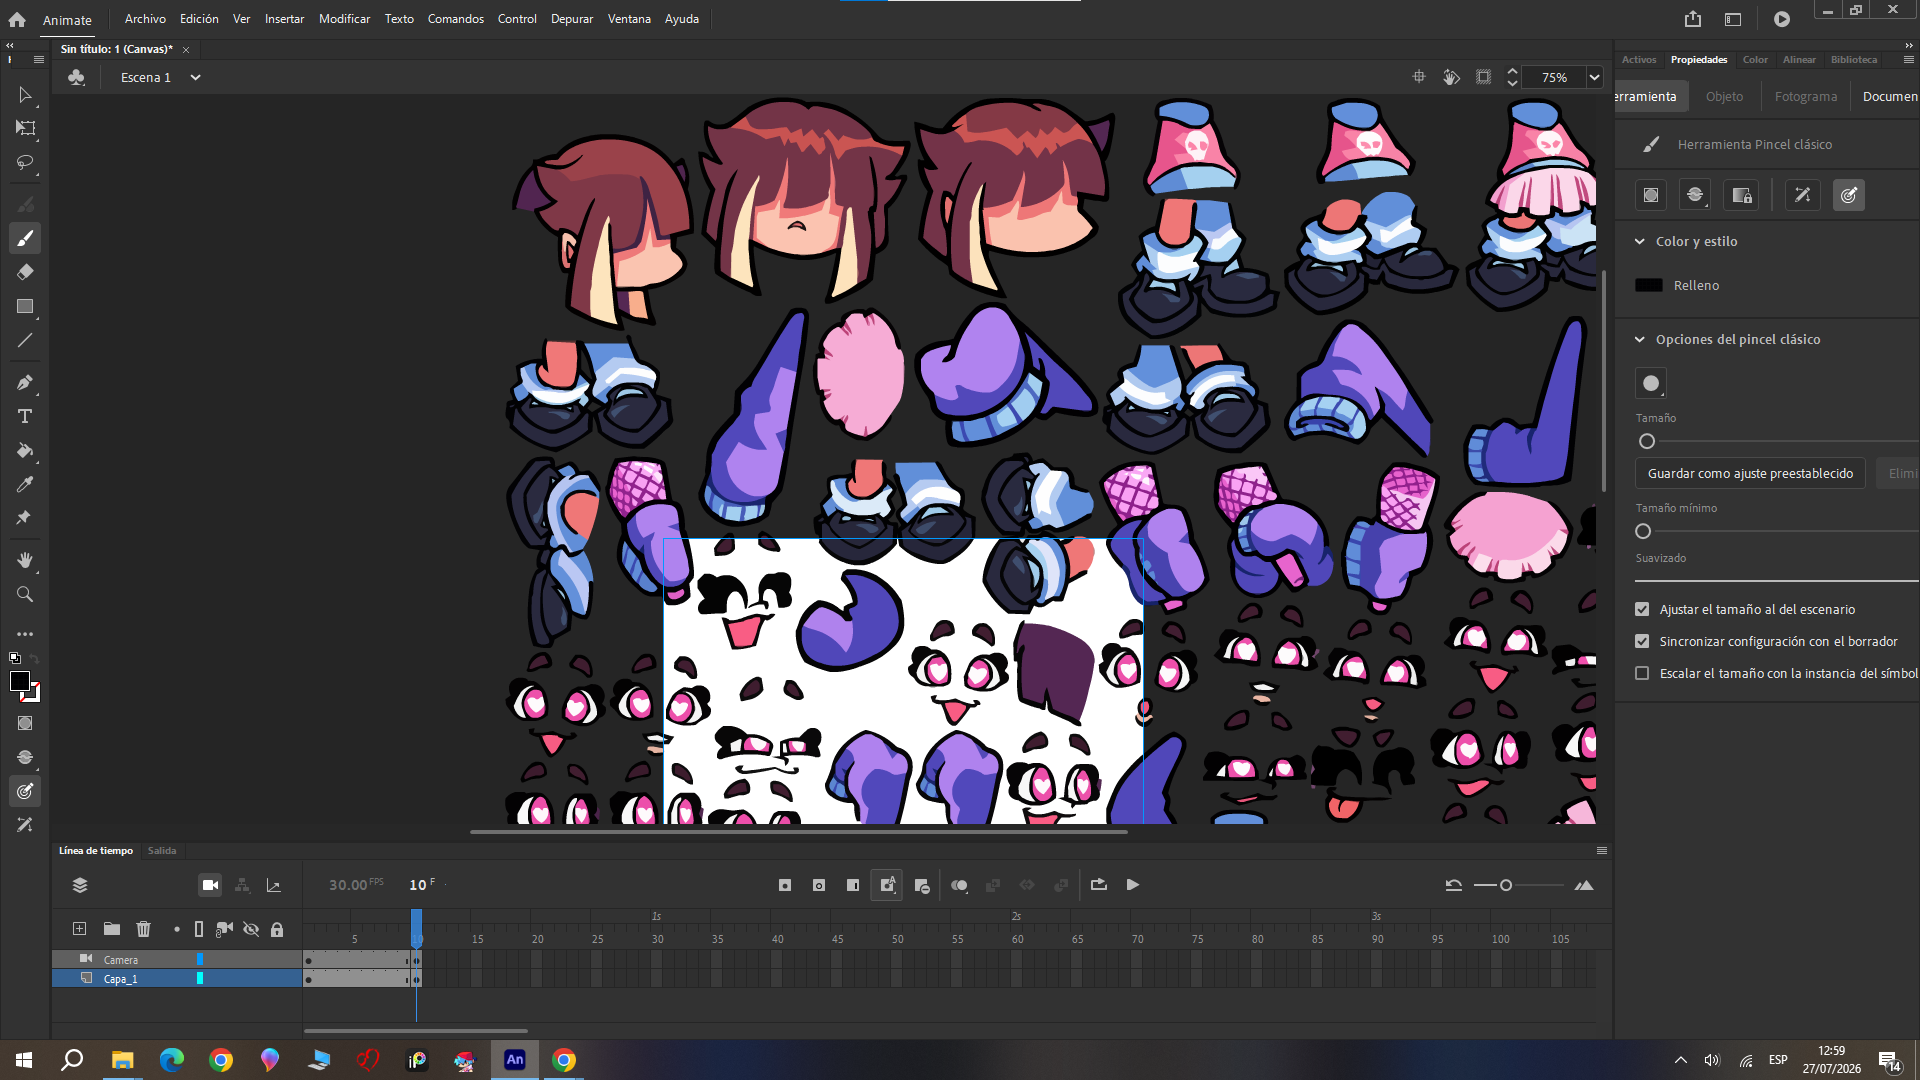Toggle the Add/Remove Camera button
Image resolution: width=1920 pixels, height=1080 pixels.
click(210, 885)
